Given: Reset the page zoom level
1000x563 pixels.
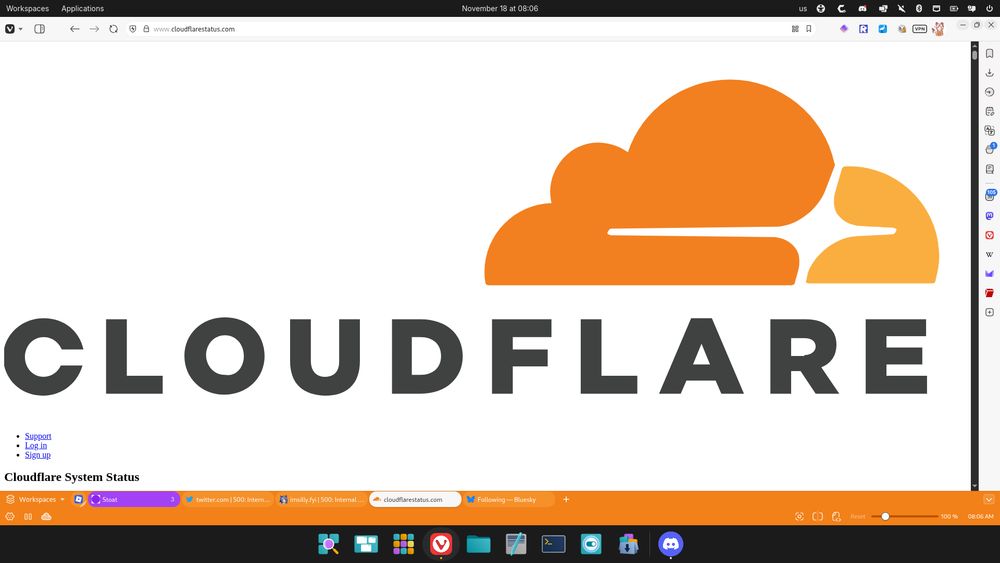Looking at the screenshot, I should pos(858,516).
